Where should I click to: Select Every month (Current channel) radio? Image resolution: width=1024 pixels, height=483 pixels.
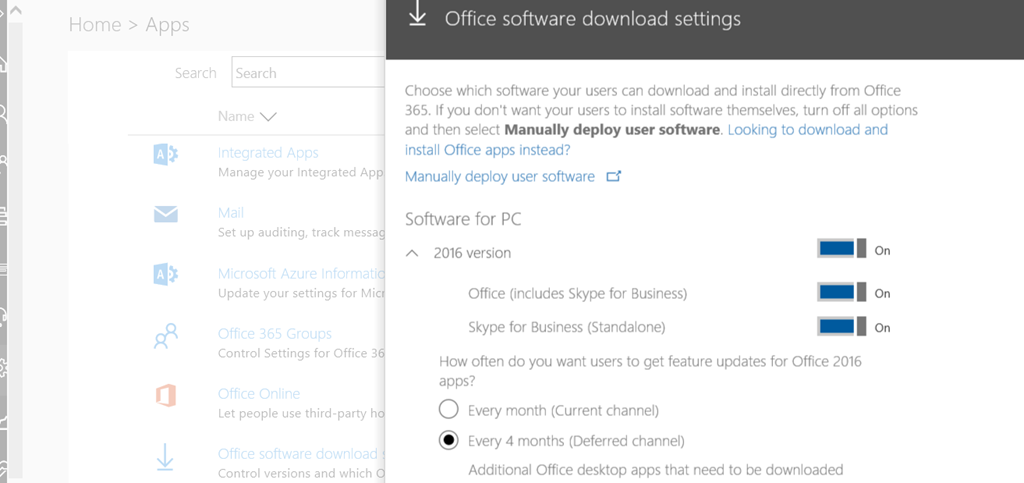click(x=448, y=410)
